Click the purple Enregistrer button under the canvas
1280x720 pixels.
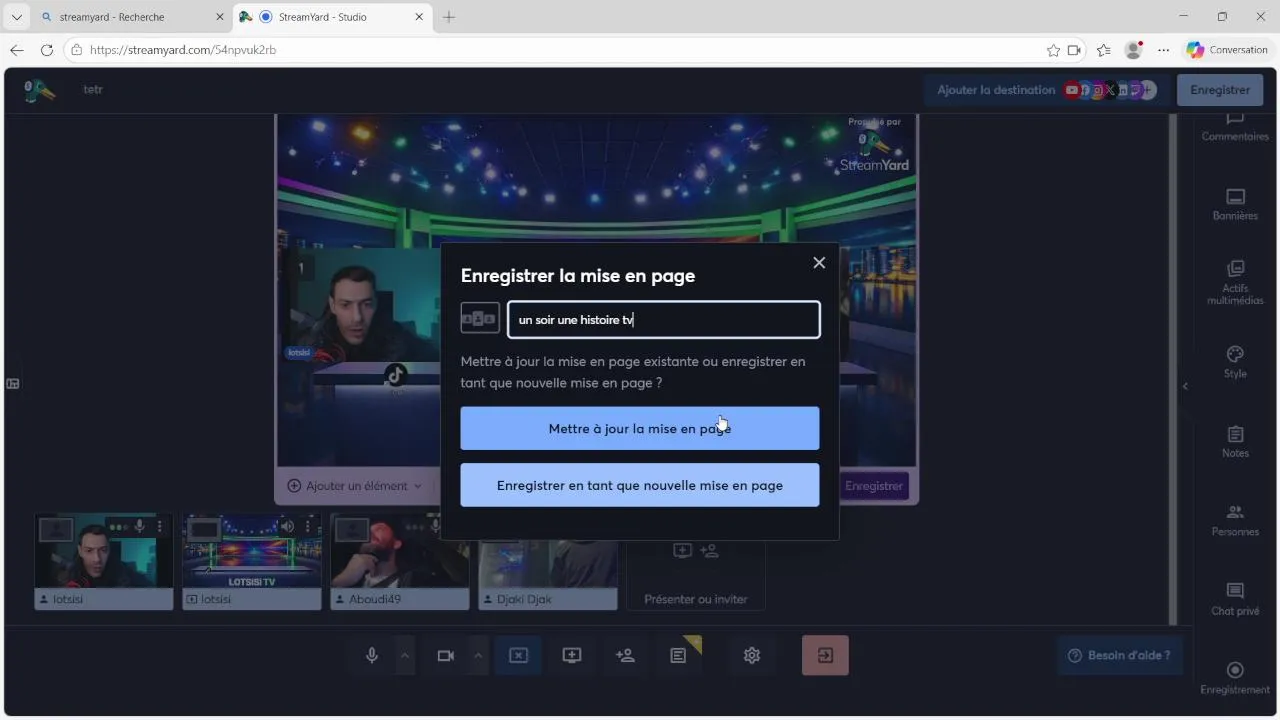[874, 486]
